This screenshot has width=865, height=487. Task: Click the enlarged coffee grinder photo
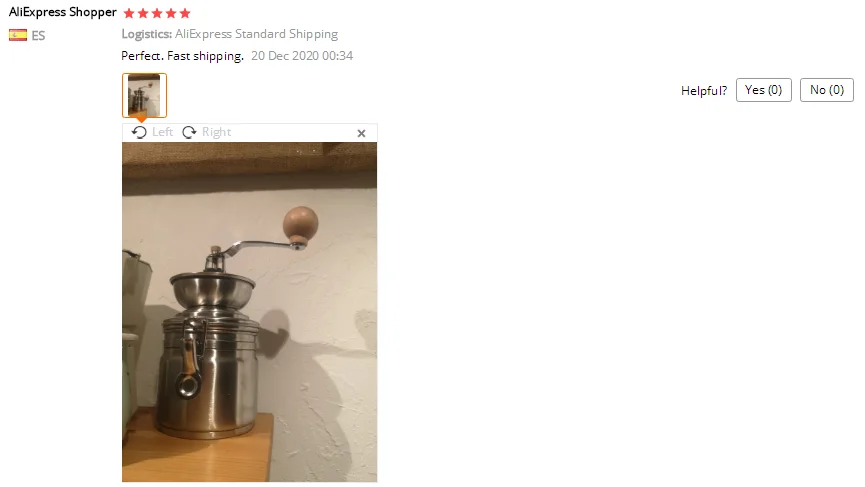tap(249, 312)
